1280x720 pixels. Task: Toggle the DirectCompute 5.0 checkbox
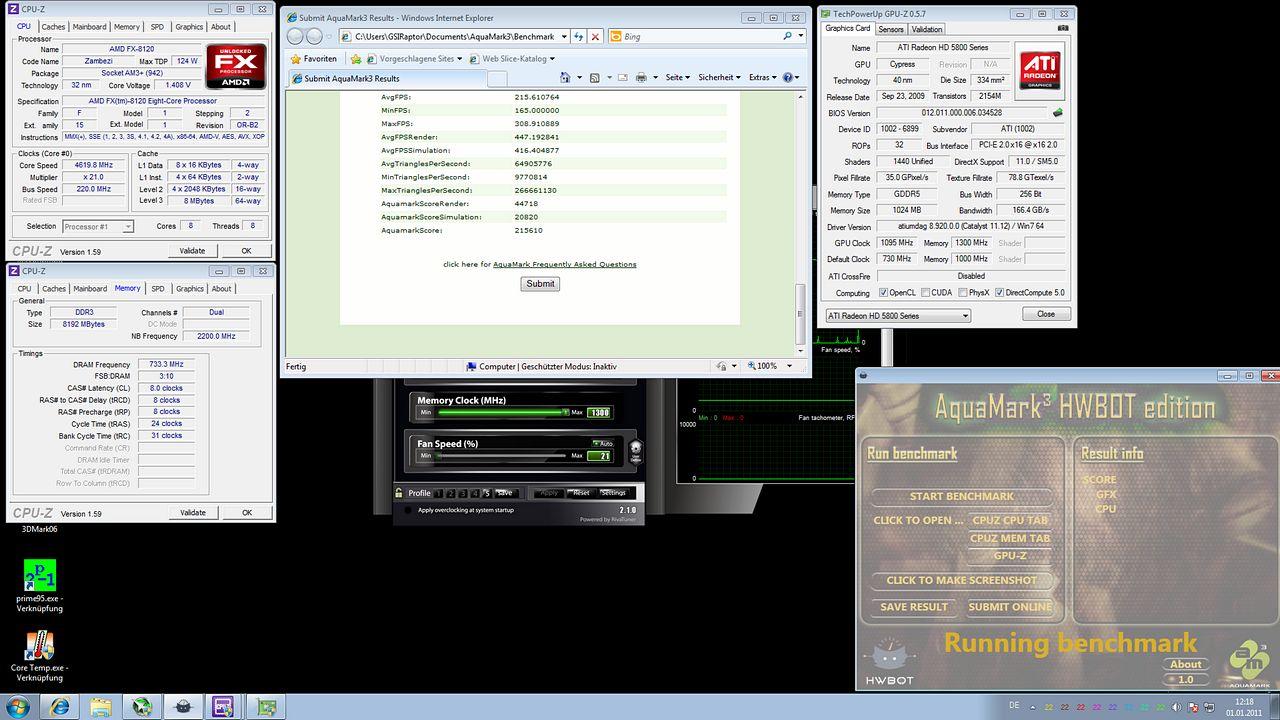coord(999,293)
